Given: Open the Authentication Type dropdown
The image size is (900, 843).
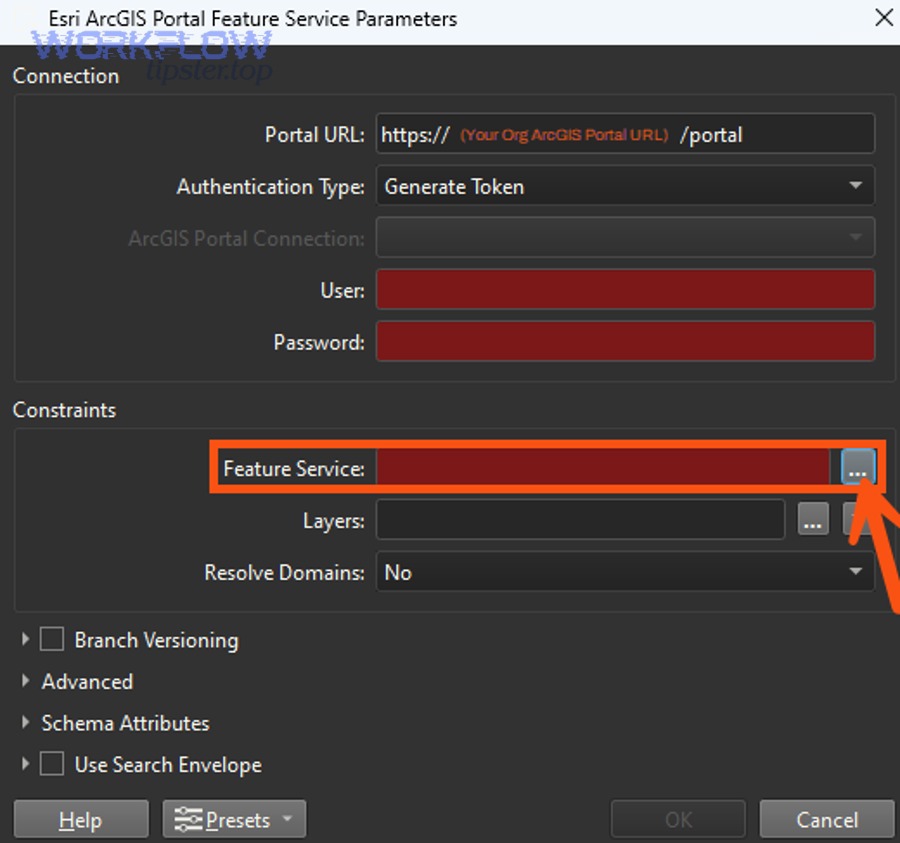Looking at the screenshot, I should [x=625, y=186].
